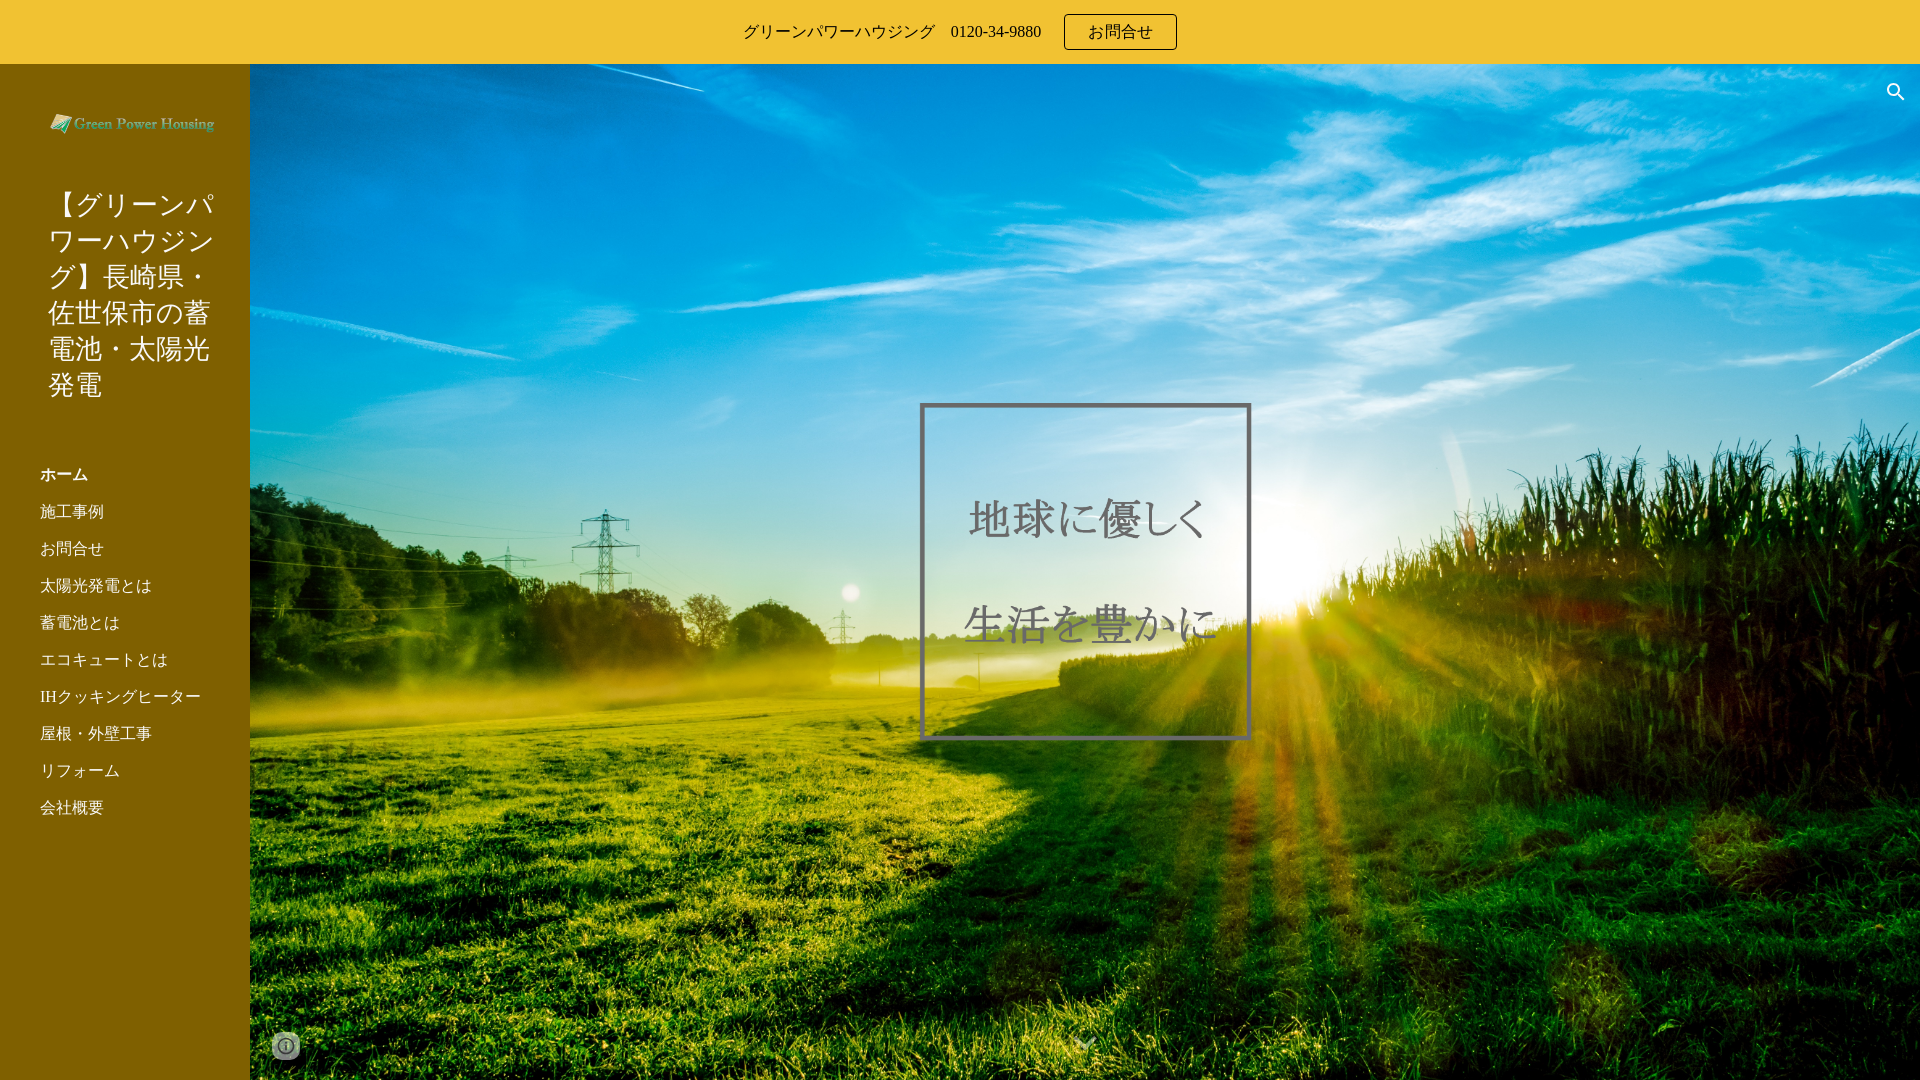Click the 地球に優しく headline text

[x=1087, y=520]
